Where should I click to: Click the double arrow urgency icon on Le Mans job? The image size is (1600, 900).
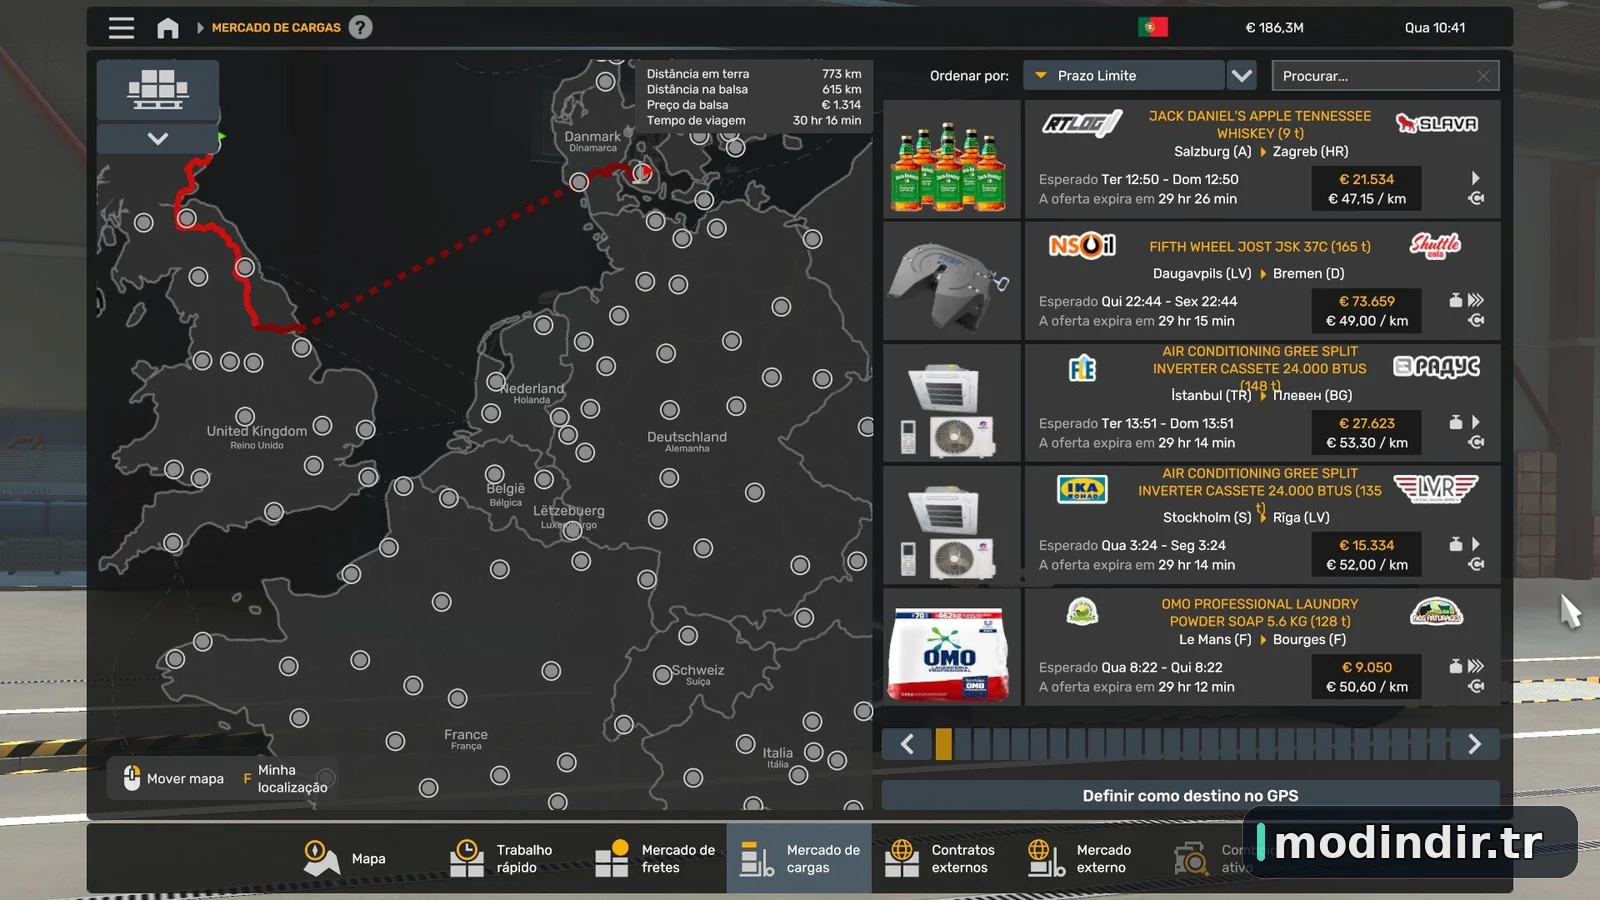click(x=1476, y=666)
